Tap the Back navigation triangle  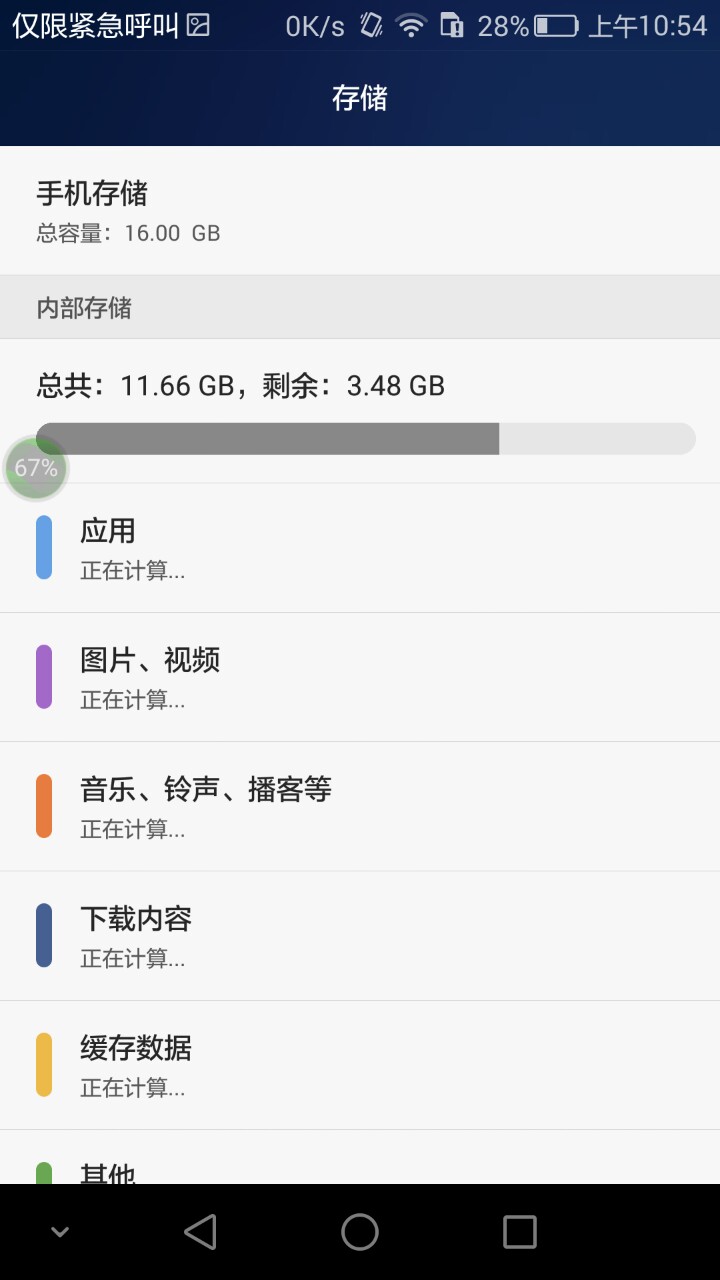(x=201, y=1232)
